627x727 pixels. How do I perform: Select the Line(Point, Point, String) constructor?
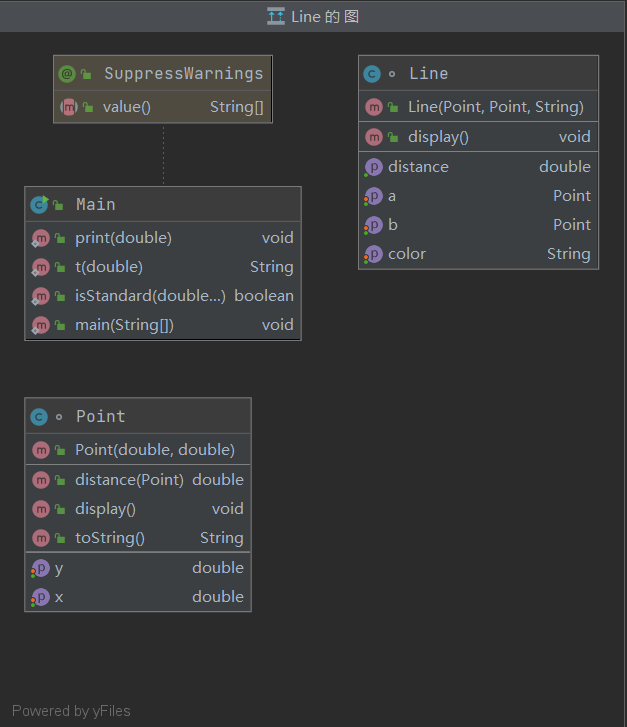[x=478, y=107]
